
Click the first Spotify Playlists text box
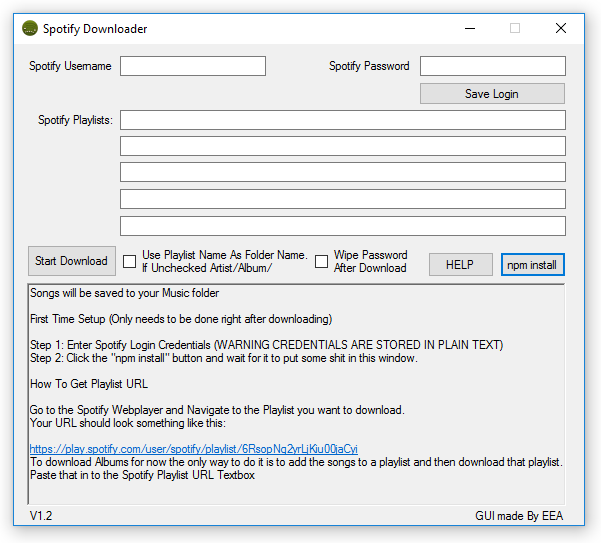point(343,120)
